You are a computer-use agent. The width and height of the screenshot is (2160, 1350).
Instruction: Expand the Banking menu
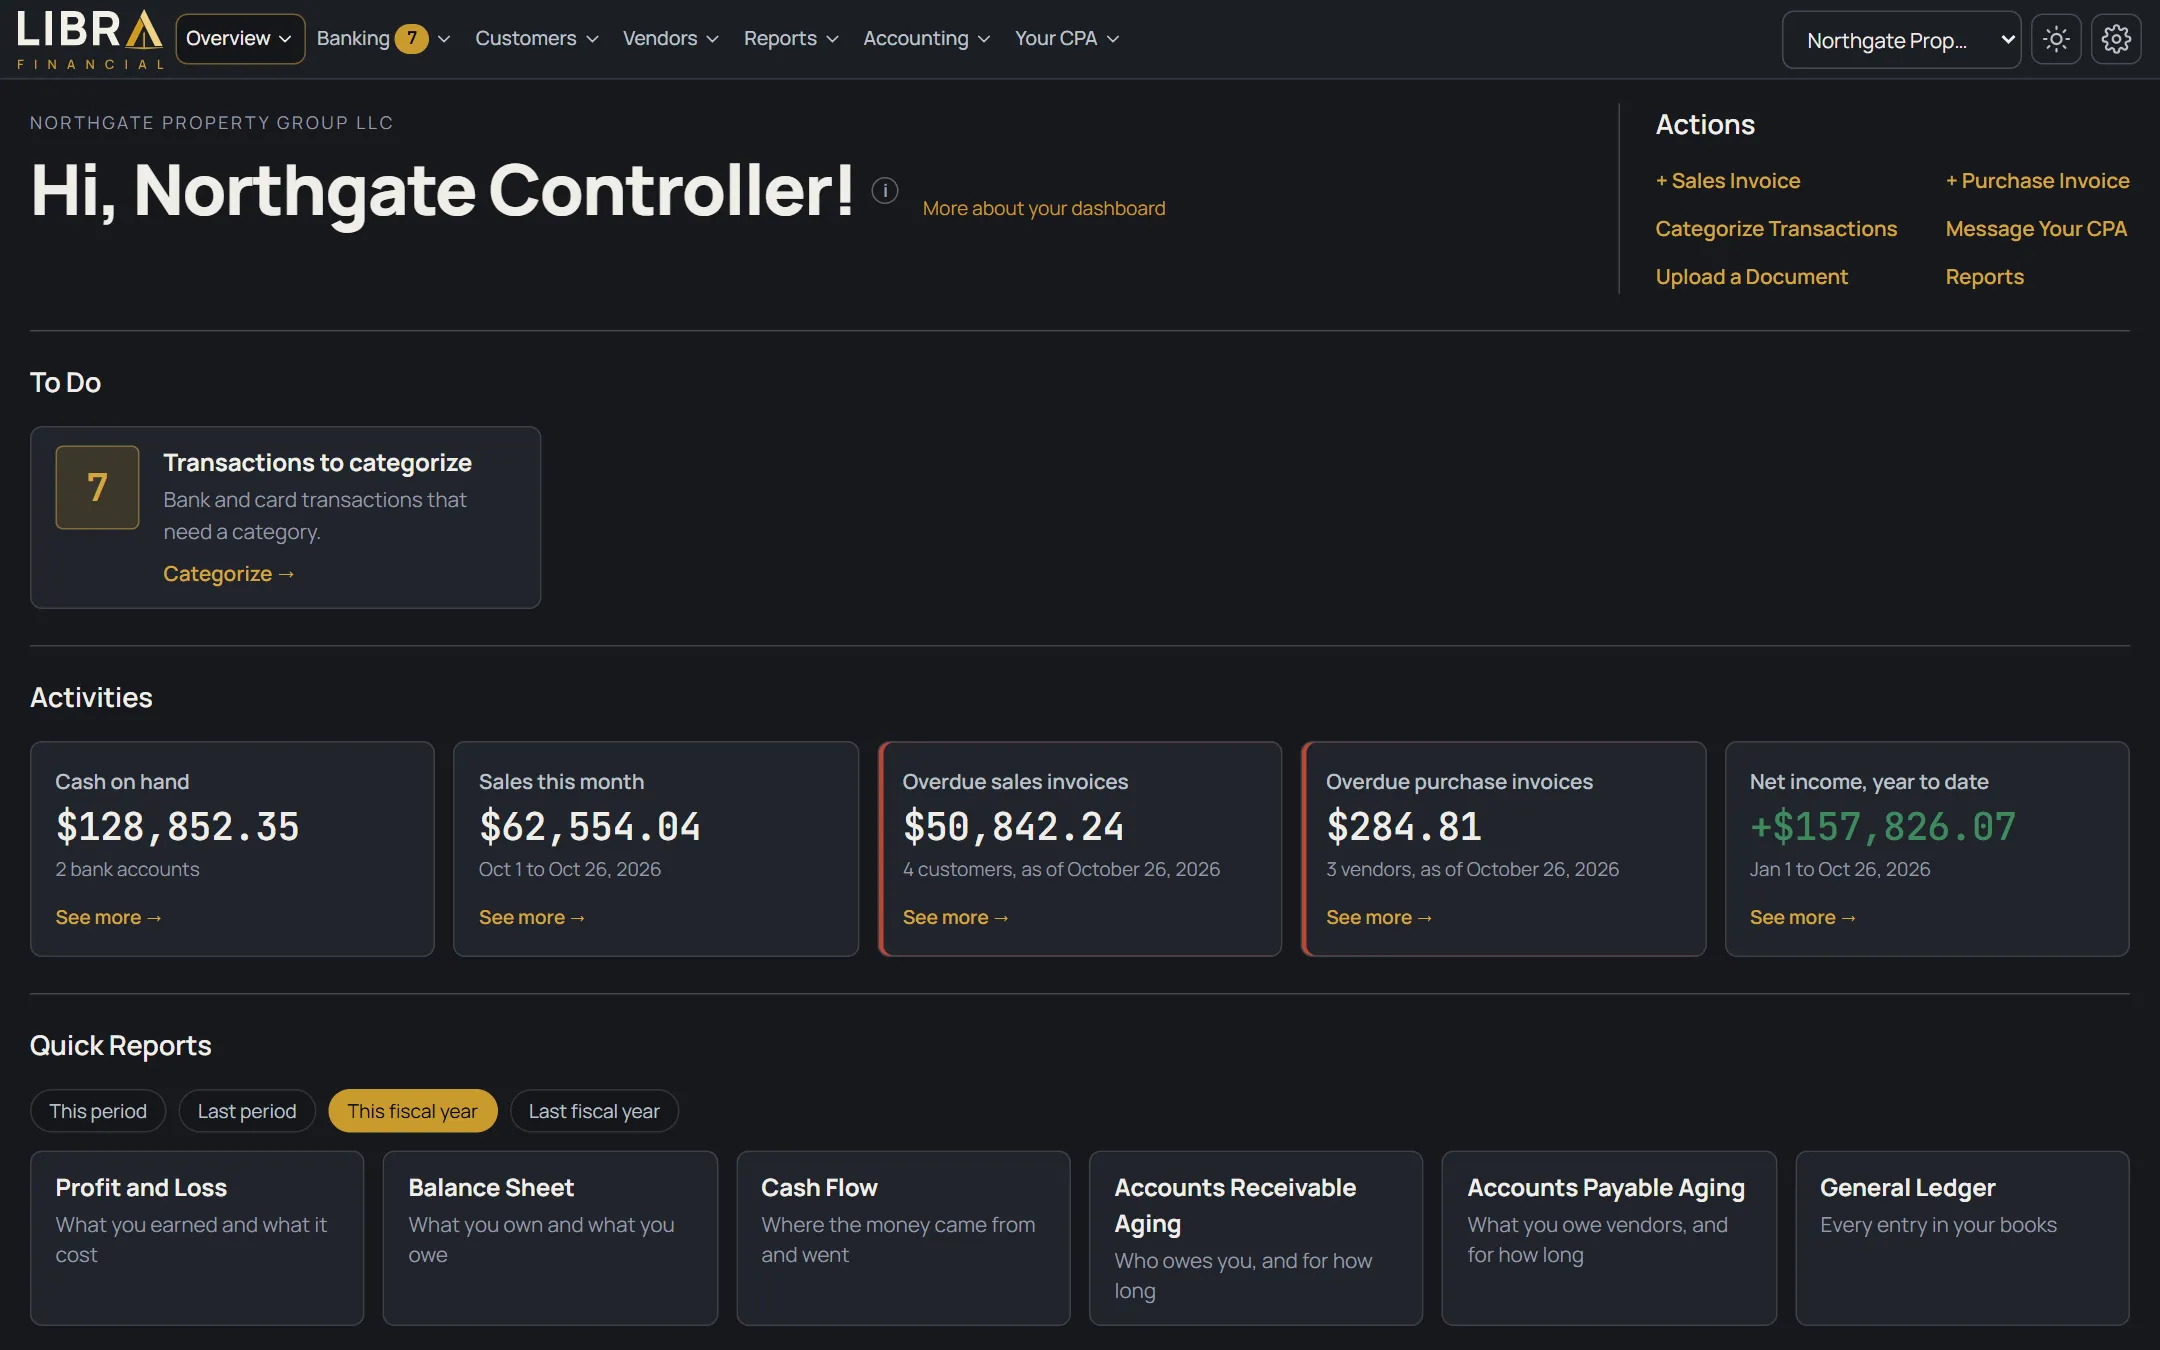pyautogui.click(x=384, y=38)
